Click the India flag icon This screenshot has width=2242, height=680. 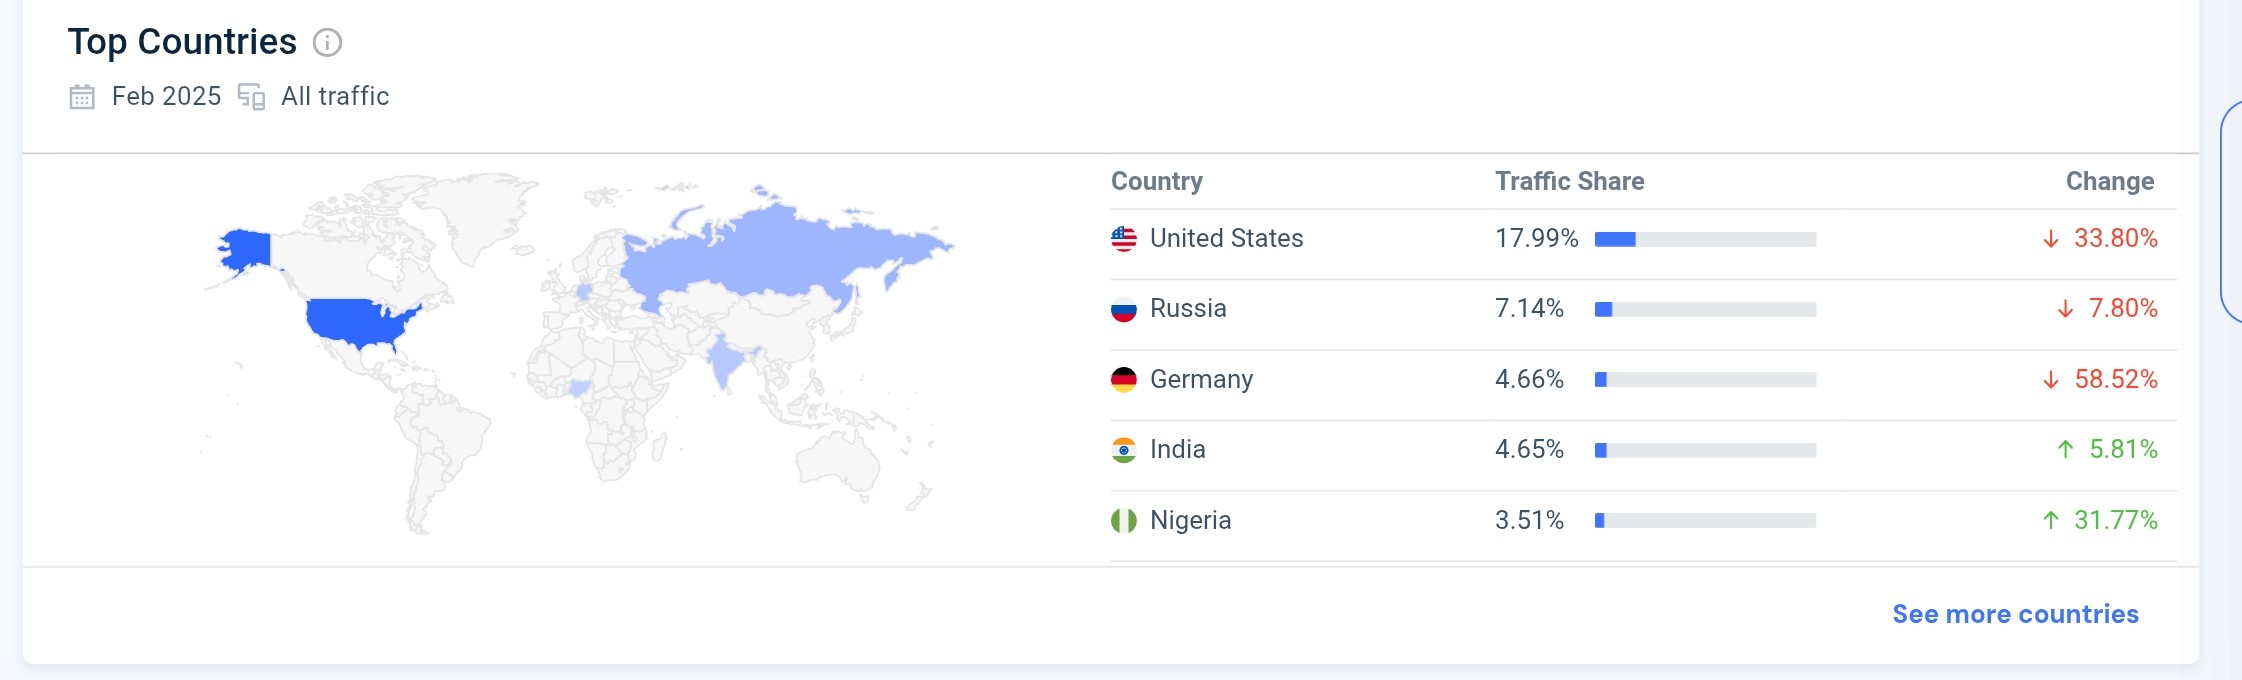(1124, 450)
